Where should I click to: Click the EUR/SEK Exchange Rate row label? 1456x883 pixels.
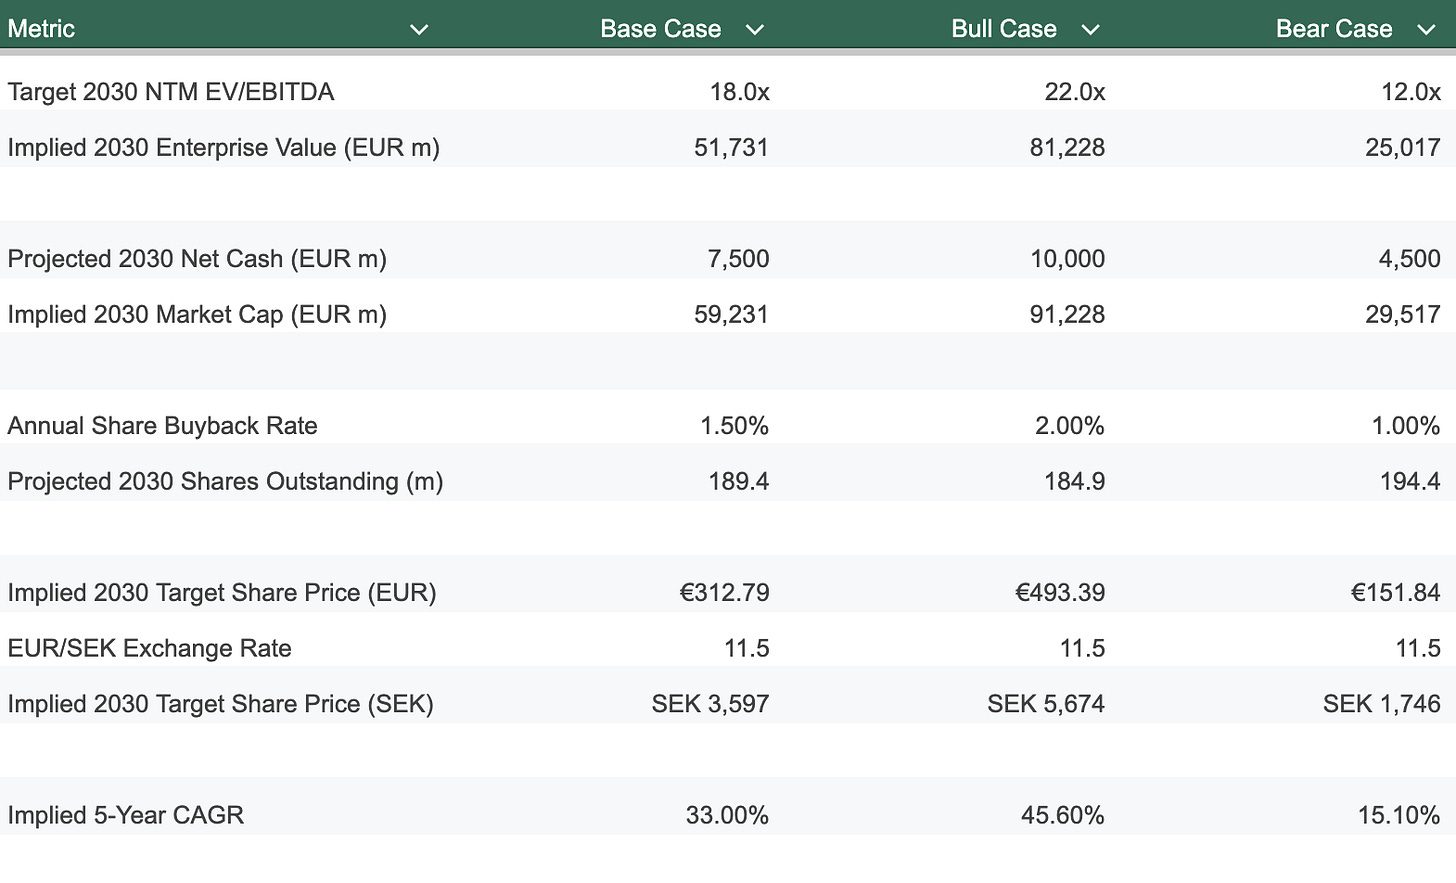click(x=149, y=649)
